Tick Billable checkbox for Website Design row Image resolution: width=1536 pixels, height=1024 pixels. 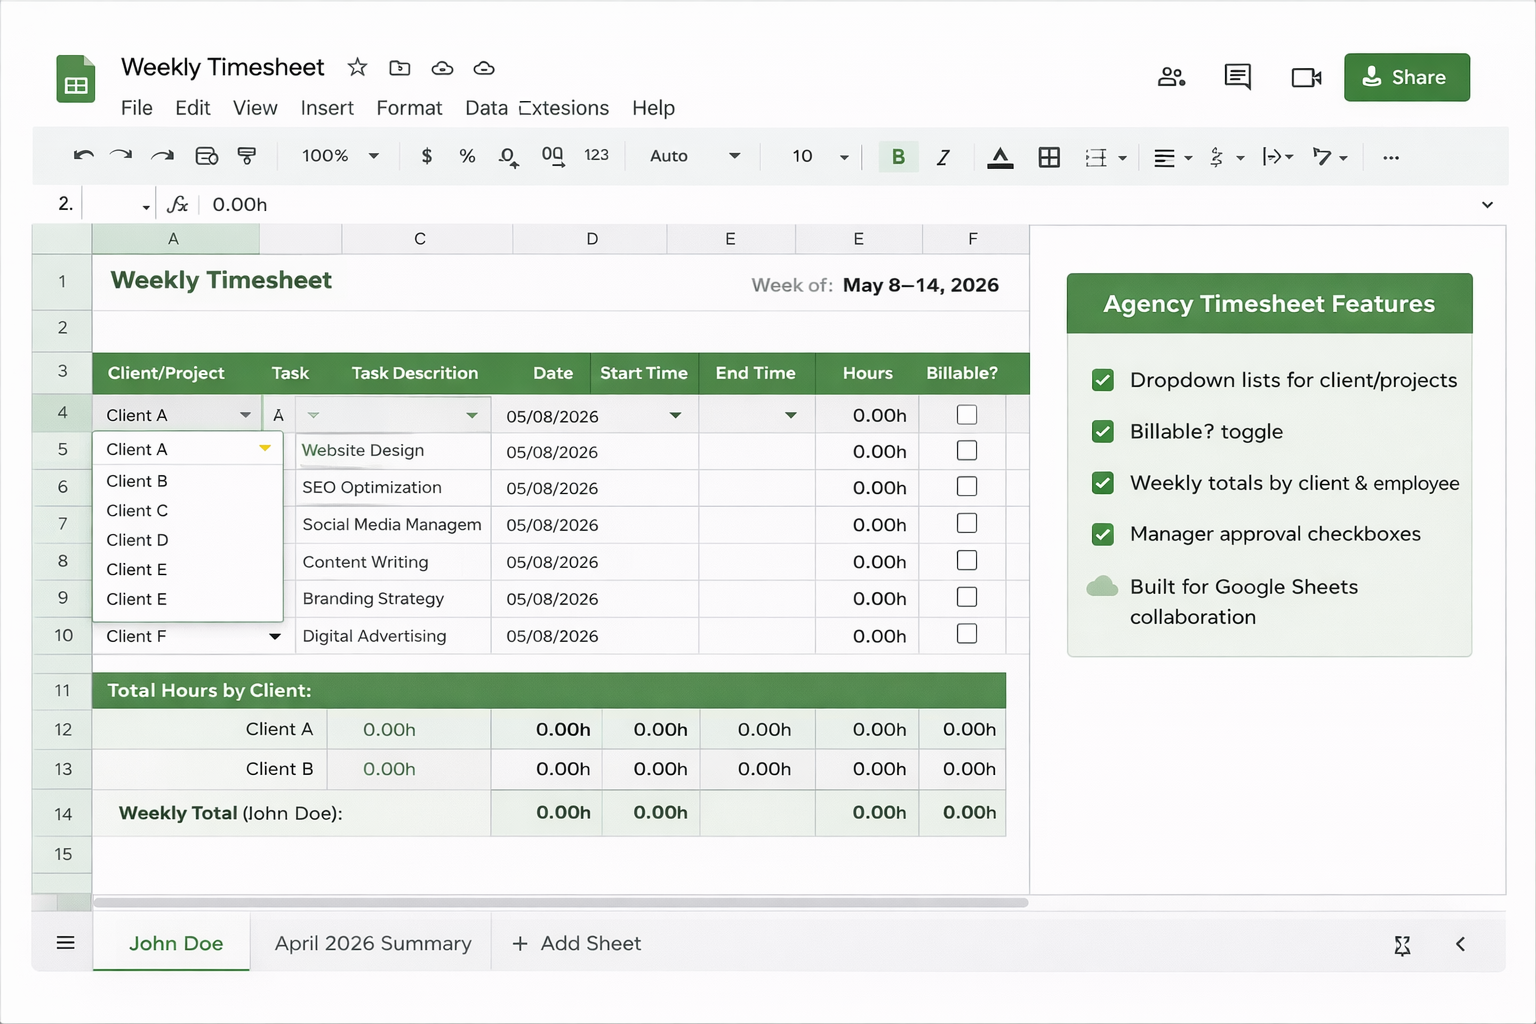(x=966, y=451)
